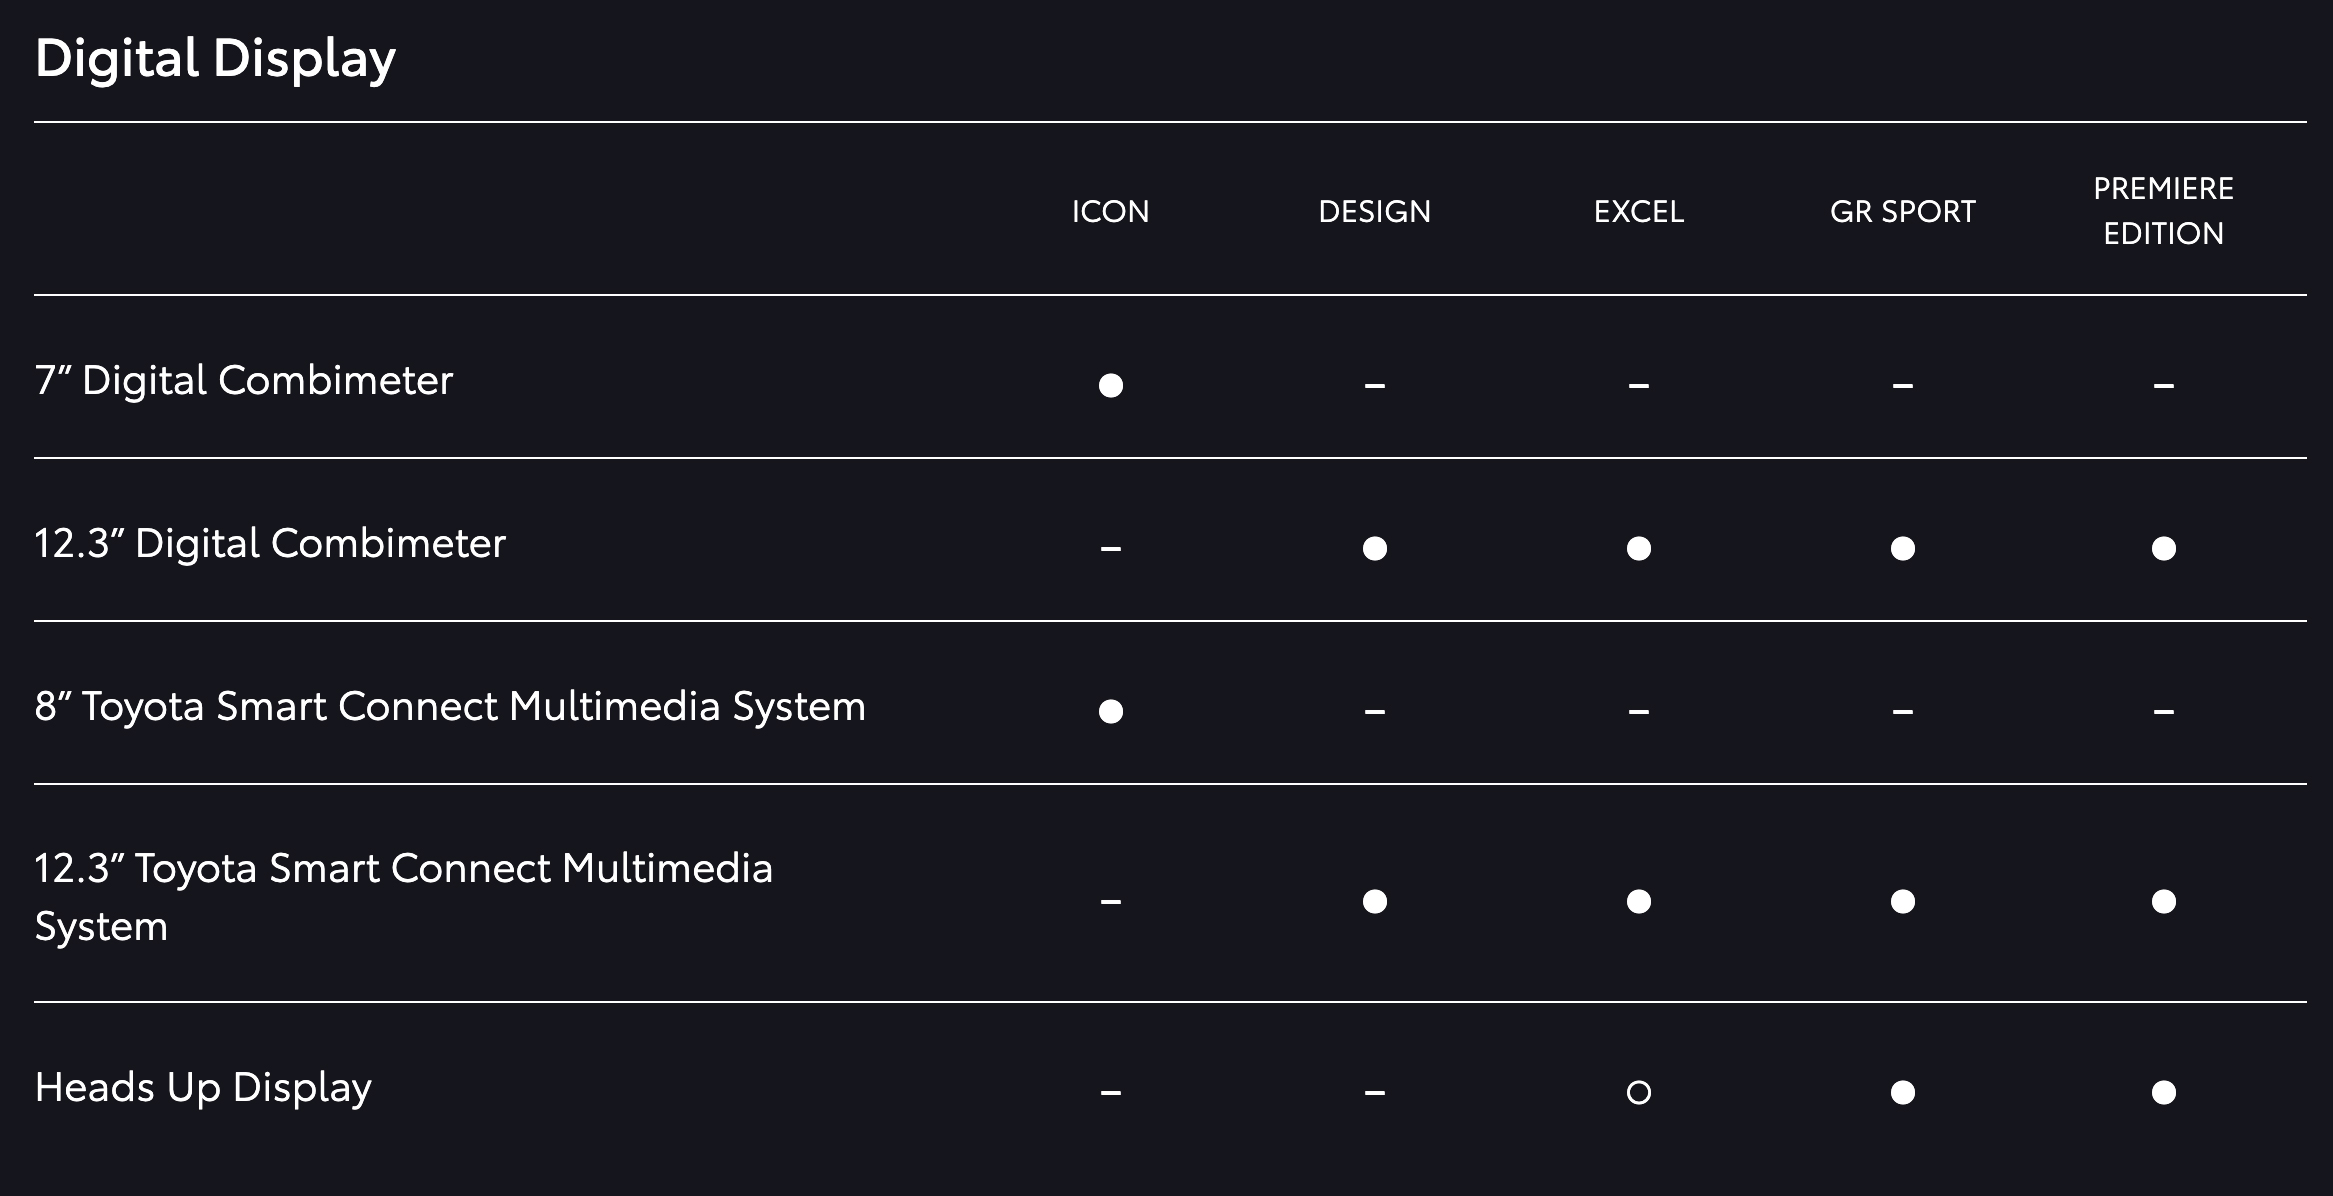2333x1196 pixels.
Task: Click the dash for 12.3" Combimeter under ICON
Action: [x=1110, y=549]
